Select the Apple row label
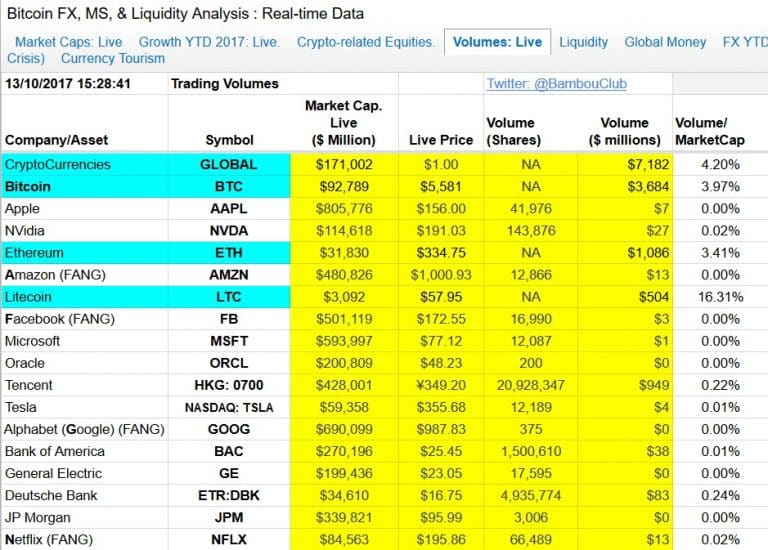Image resolution: width=768 pixels, height=550 pixels. tap(22, 209)
